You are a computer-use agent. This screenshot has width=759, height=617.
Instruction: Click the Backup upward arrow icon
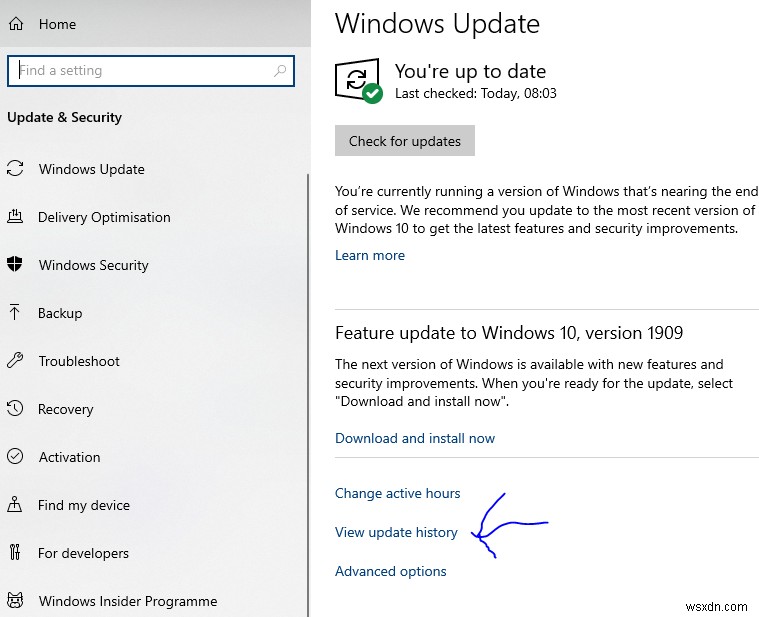pyautogui.click(x=15, y=312)
